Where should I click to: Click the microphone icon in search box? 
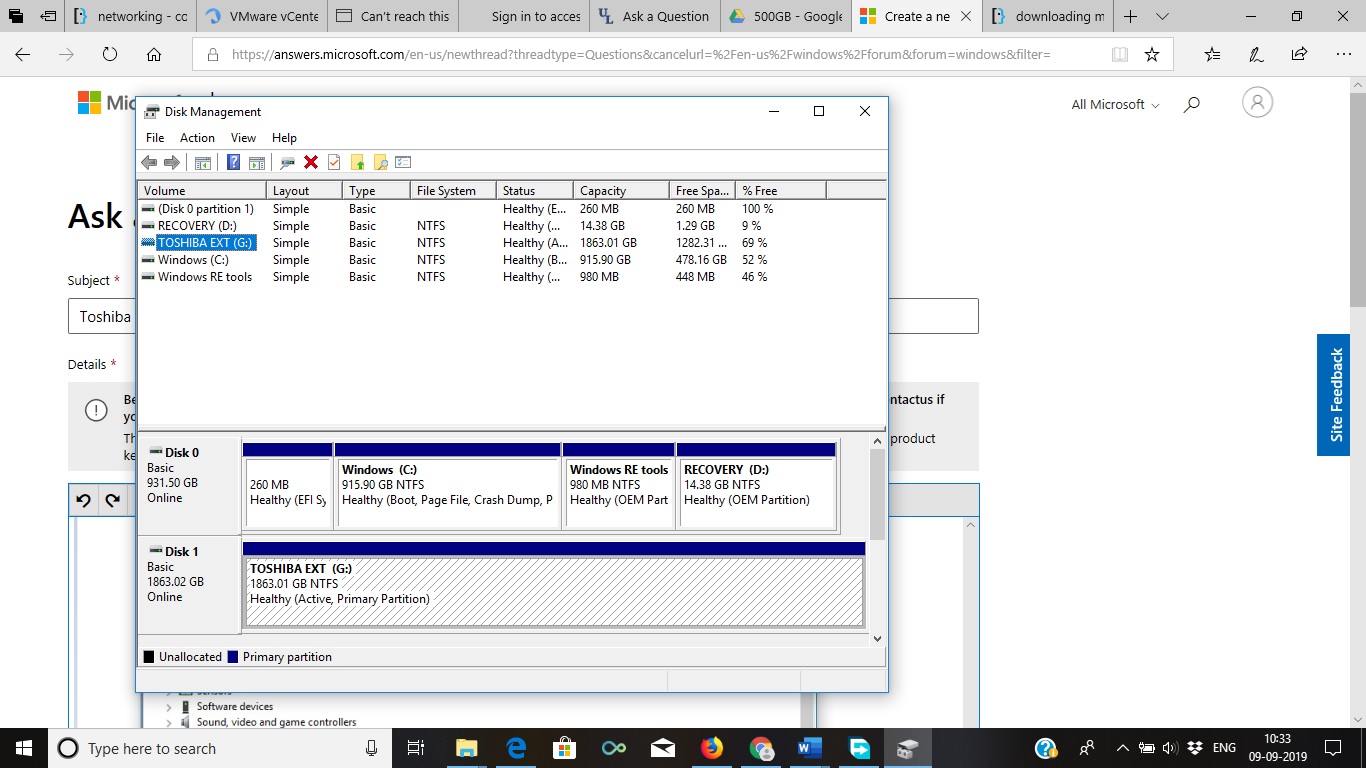(x=371, y=748)
